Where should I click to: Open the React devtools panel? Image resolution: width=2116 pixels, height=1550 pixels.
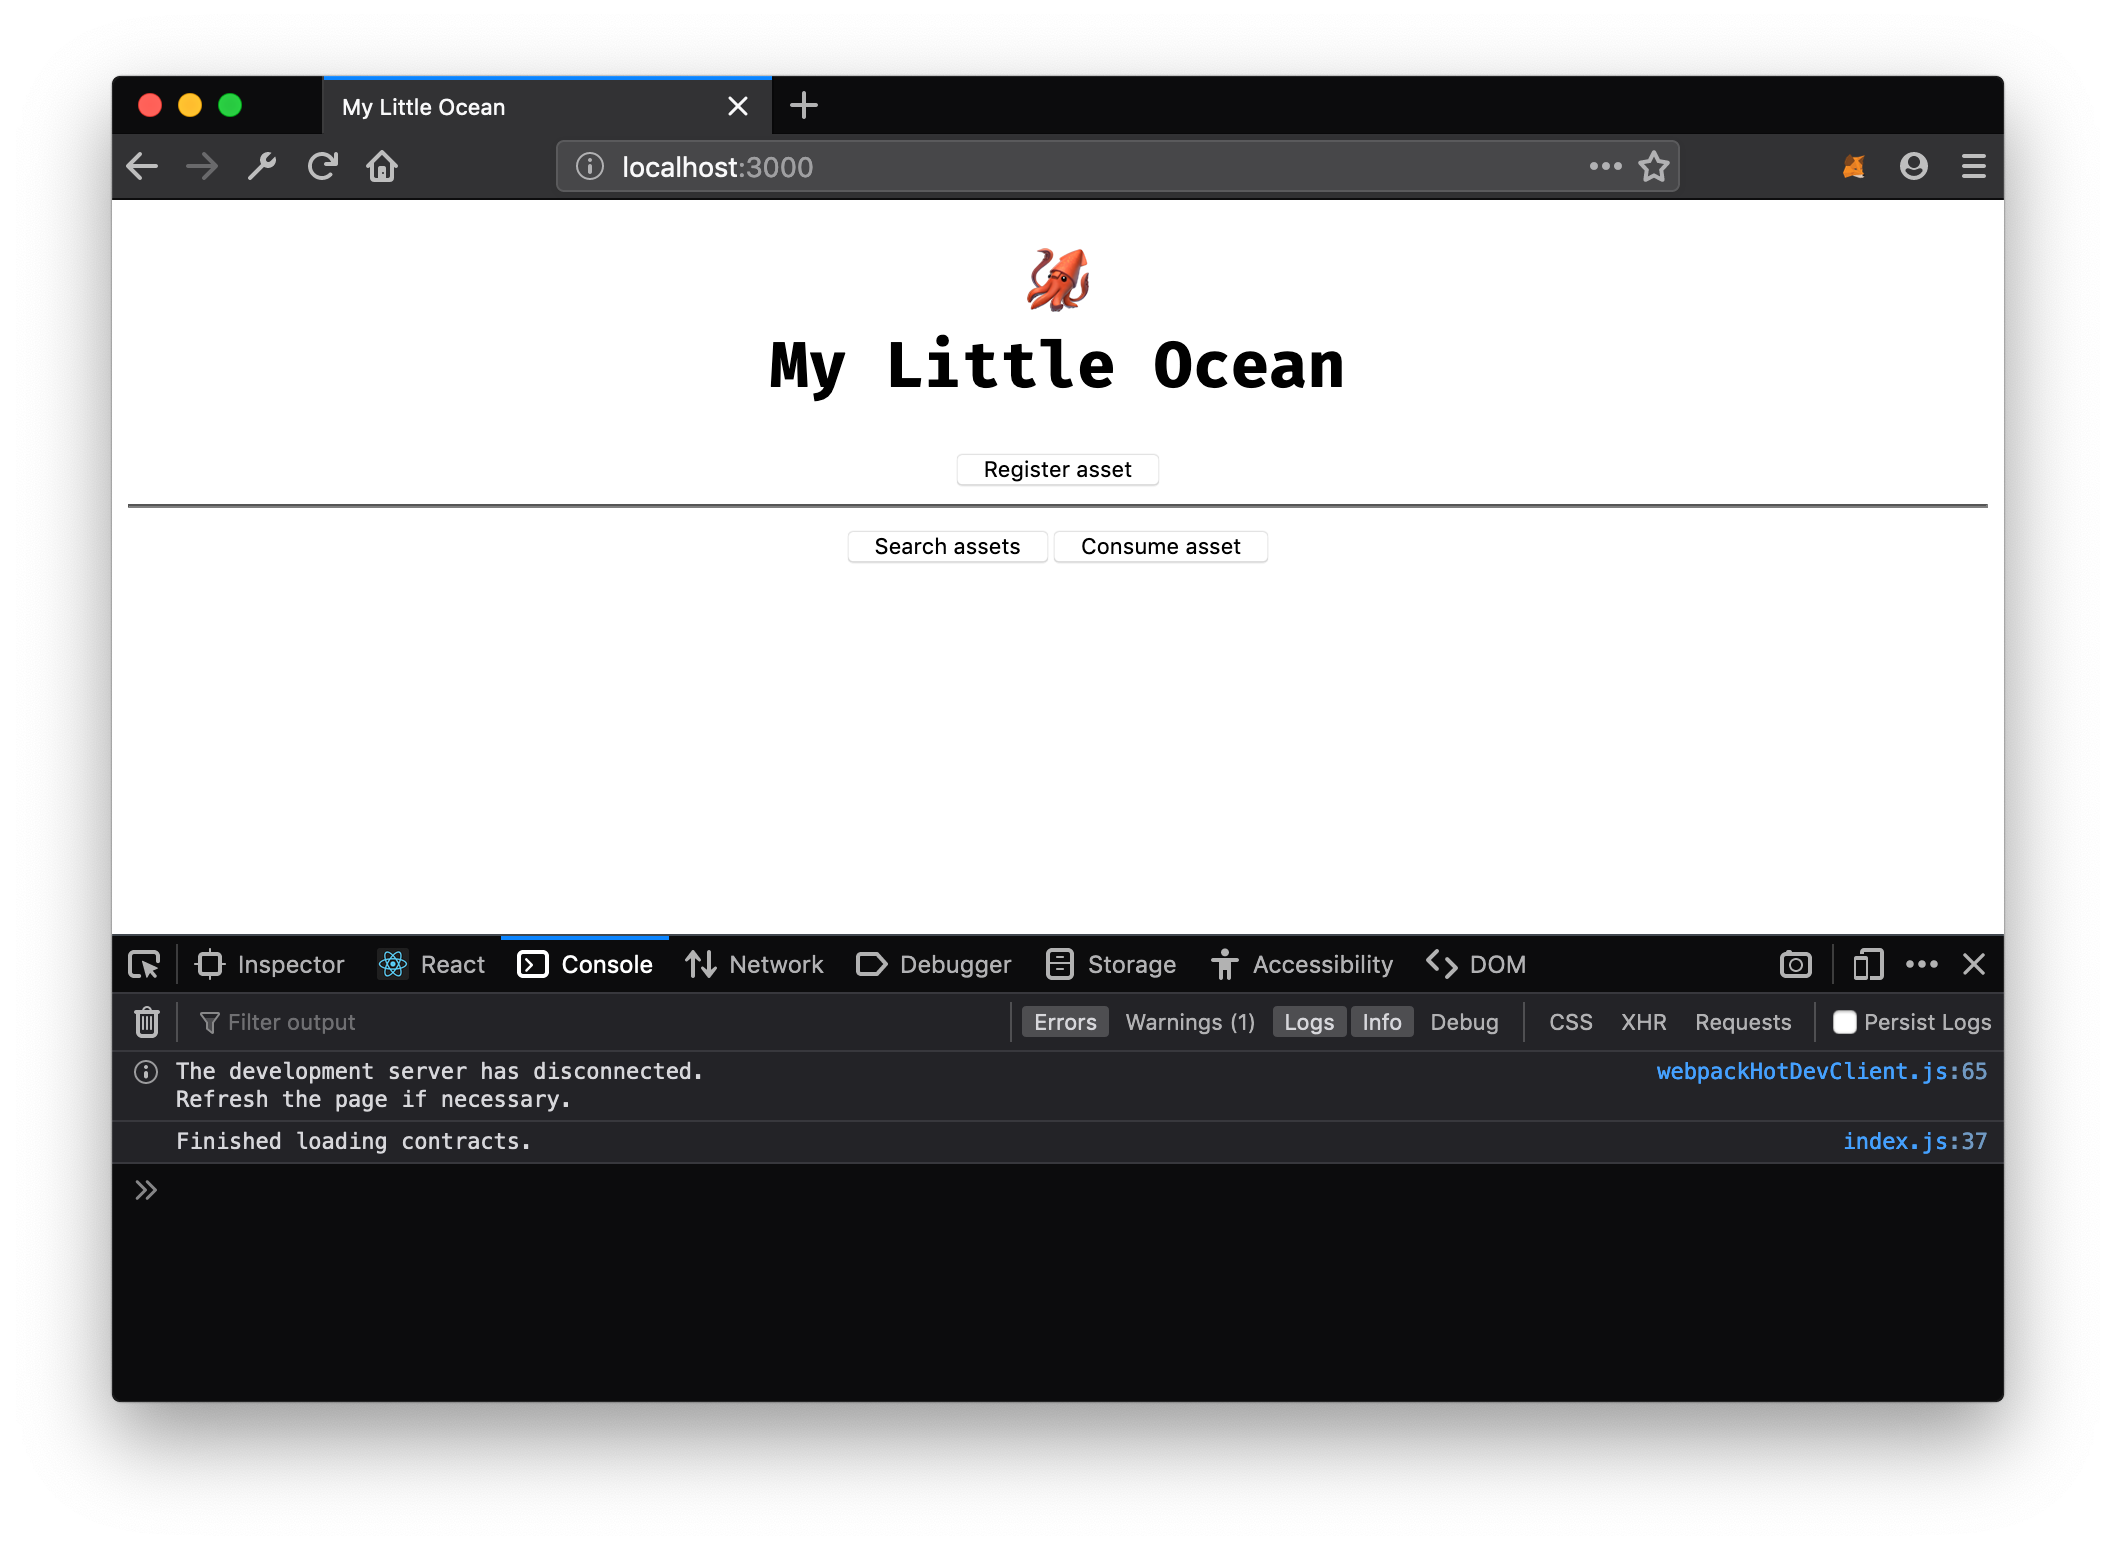(432, 965)
